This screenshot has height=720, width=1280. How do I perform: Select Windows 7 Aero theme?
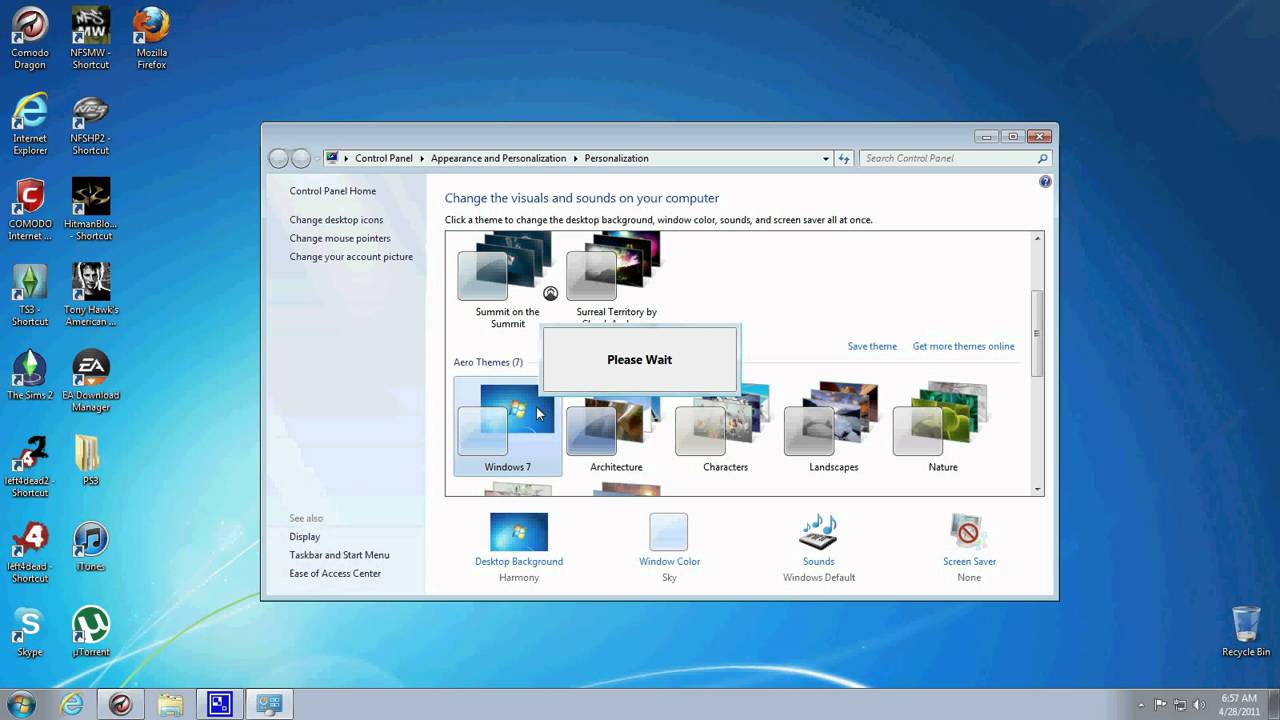[x=508, y=426]
